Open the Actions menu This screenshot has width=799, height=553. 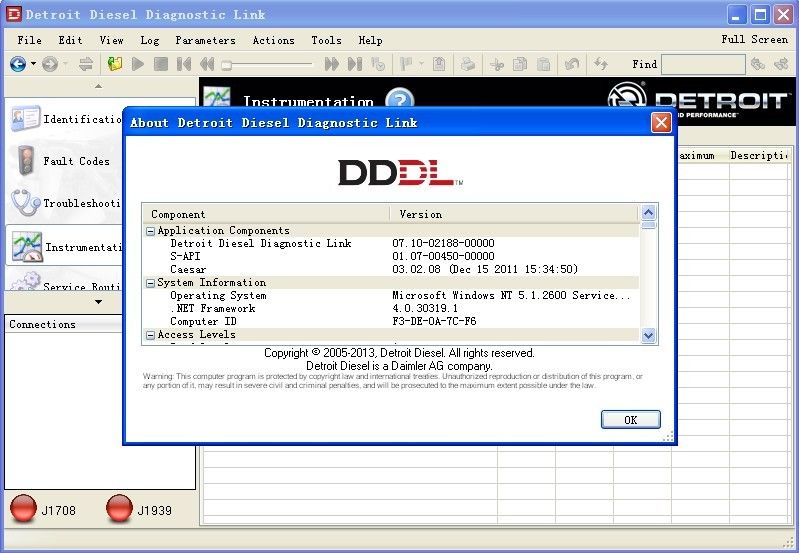pos(273,40)
